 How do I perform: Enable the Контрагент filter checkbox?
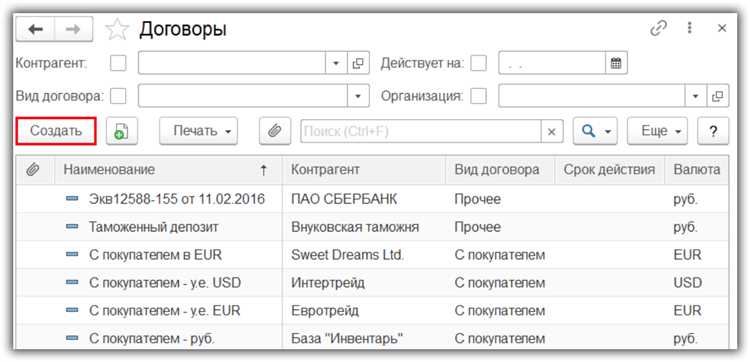coord(118,64)
